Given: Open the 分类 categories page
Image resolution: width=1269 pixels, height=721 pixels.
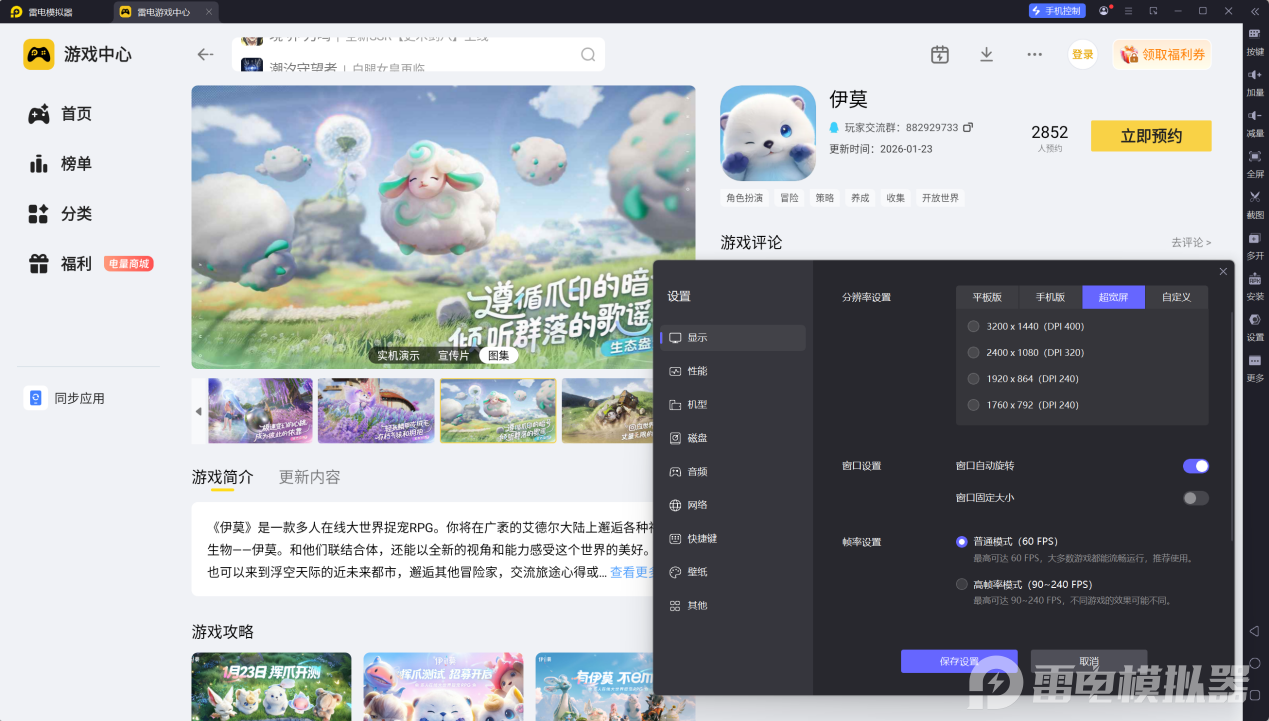Looking at the screenshot, I should pyautogui.click(x=60, y=214).
